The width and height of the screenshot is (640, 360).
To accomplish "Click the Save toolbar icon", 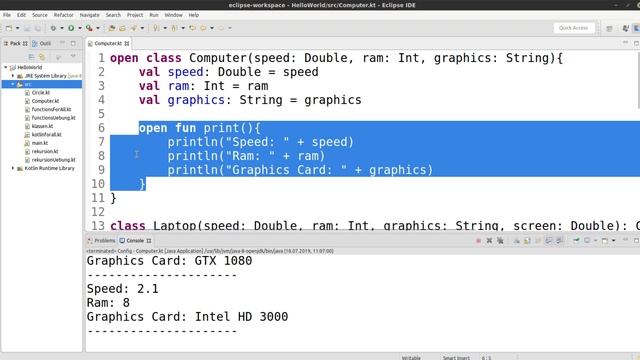I will 27,28.
